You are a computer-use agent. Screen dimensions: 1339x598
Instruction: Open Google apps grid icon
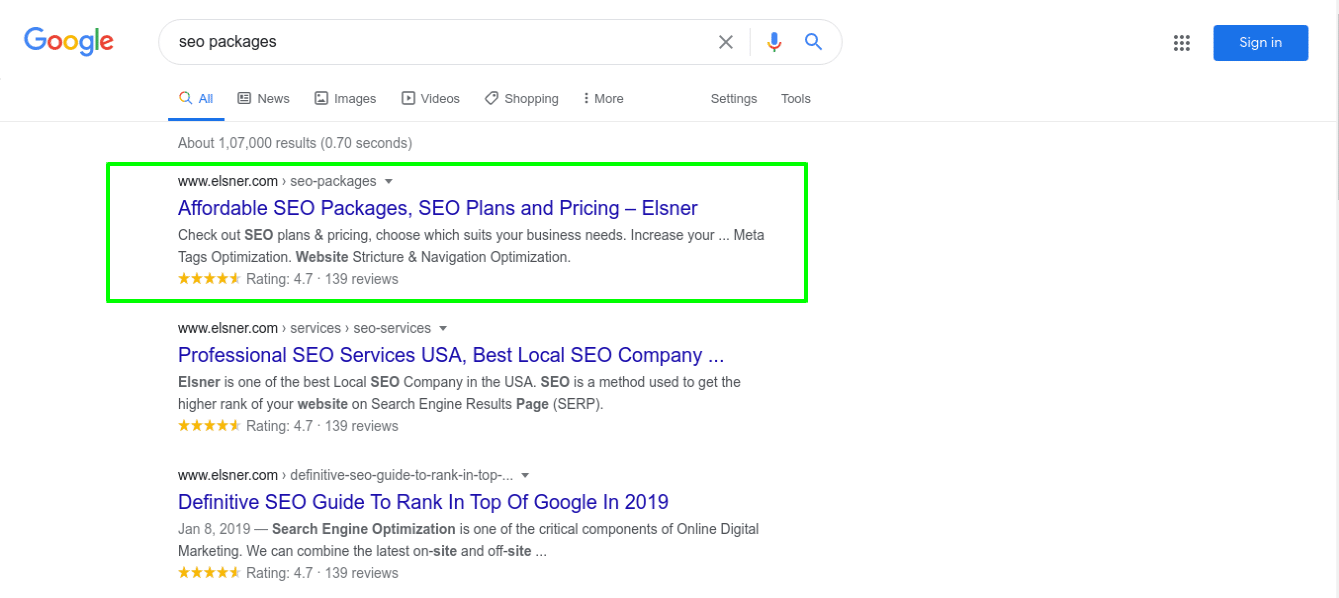[1181, 43]
